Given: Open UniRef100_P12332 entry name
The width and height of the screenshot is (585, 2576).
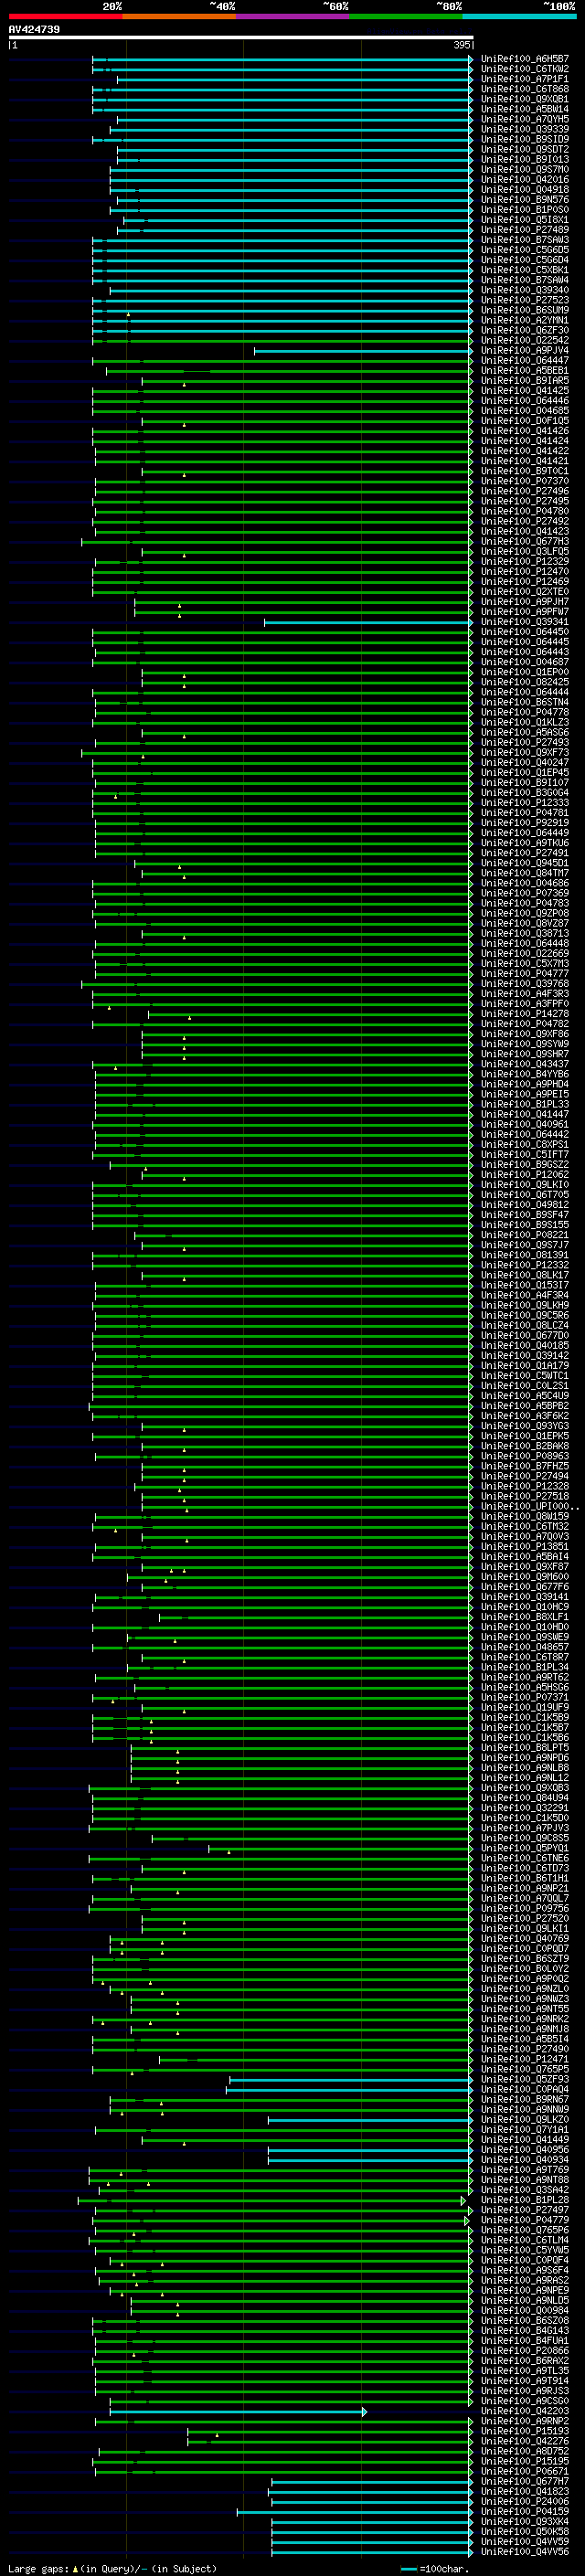Looking at the screenshot, I should 524,1265.
